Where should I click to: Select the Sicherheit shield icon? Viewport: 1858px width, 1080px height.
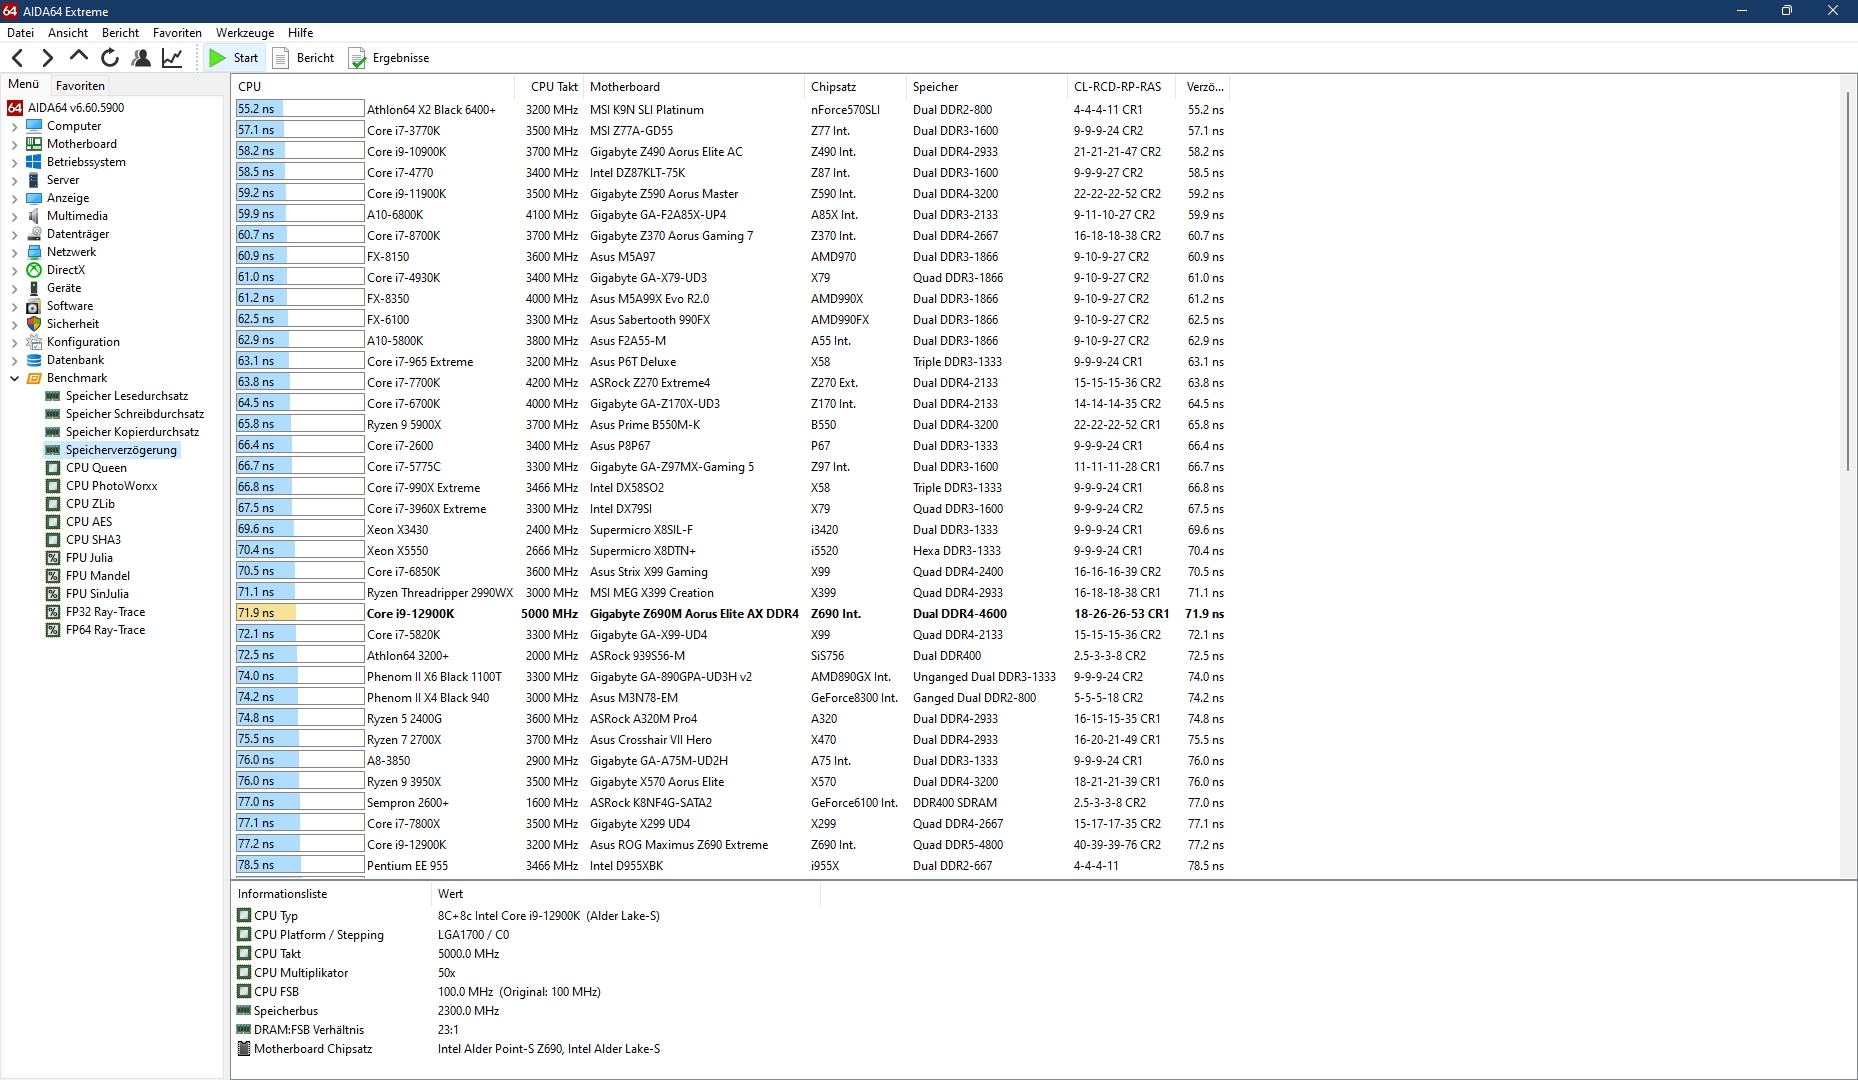(34, 324)
